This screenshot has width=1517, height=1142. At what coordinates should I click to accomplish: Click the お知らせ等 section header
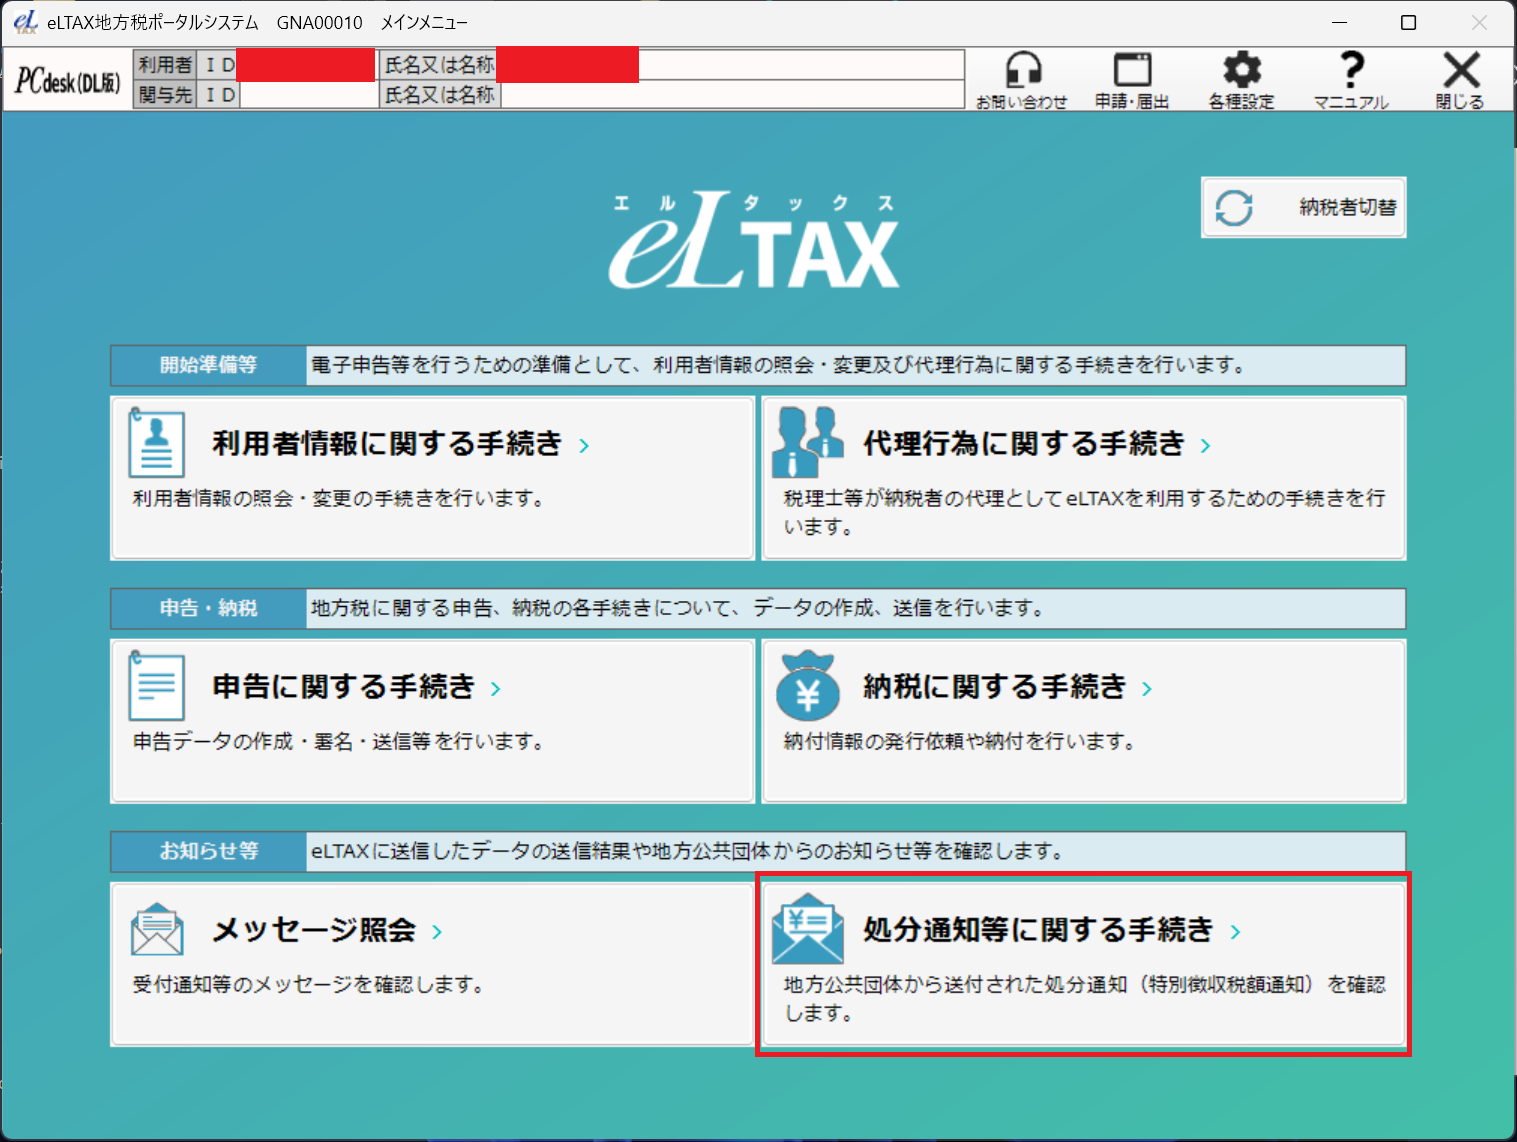click(x=208, y=851)
